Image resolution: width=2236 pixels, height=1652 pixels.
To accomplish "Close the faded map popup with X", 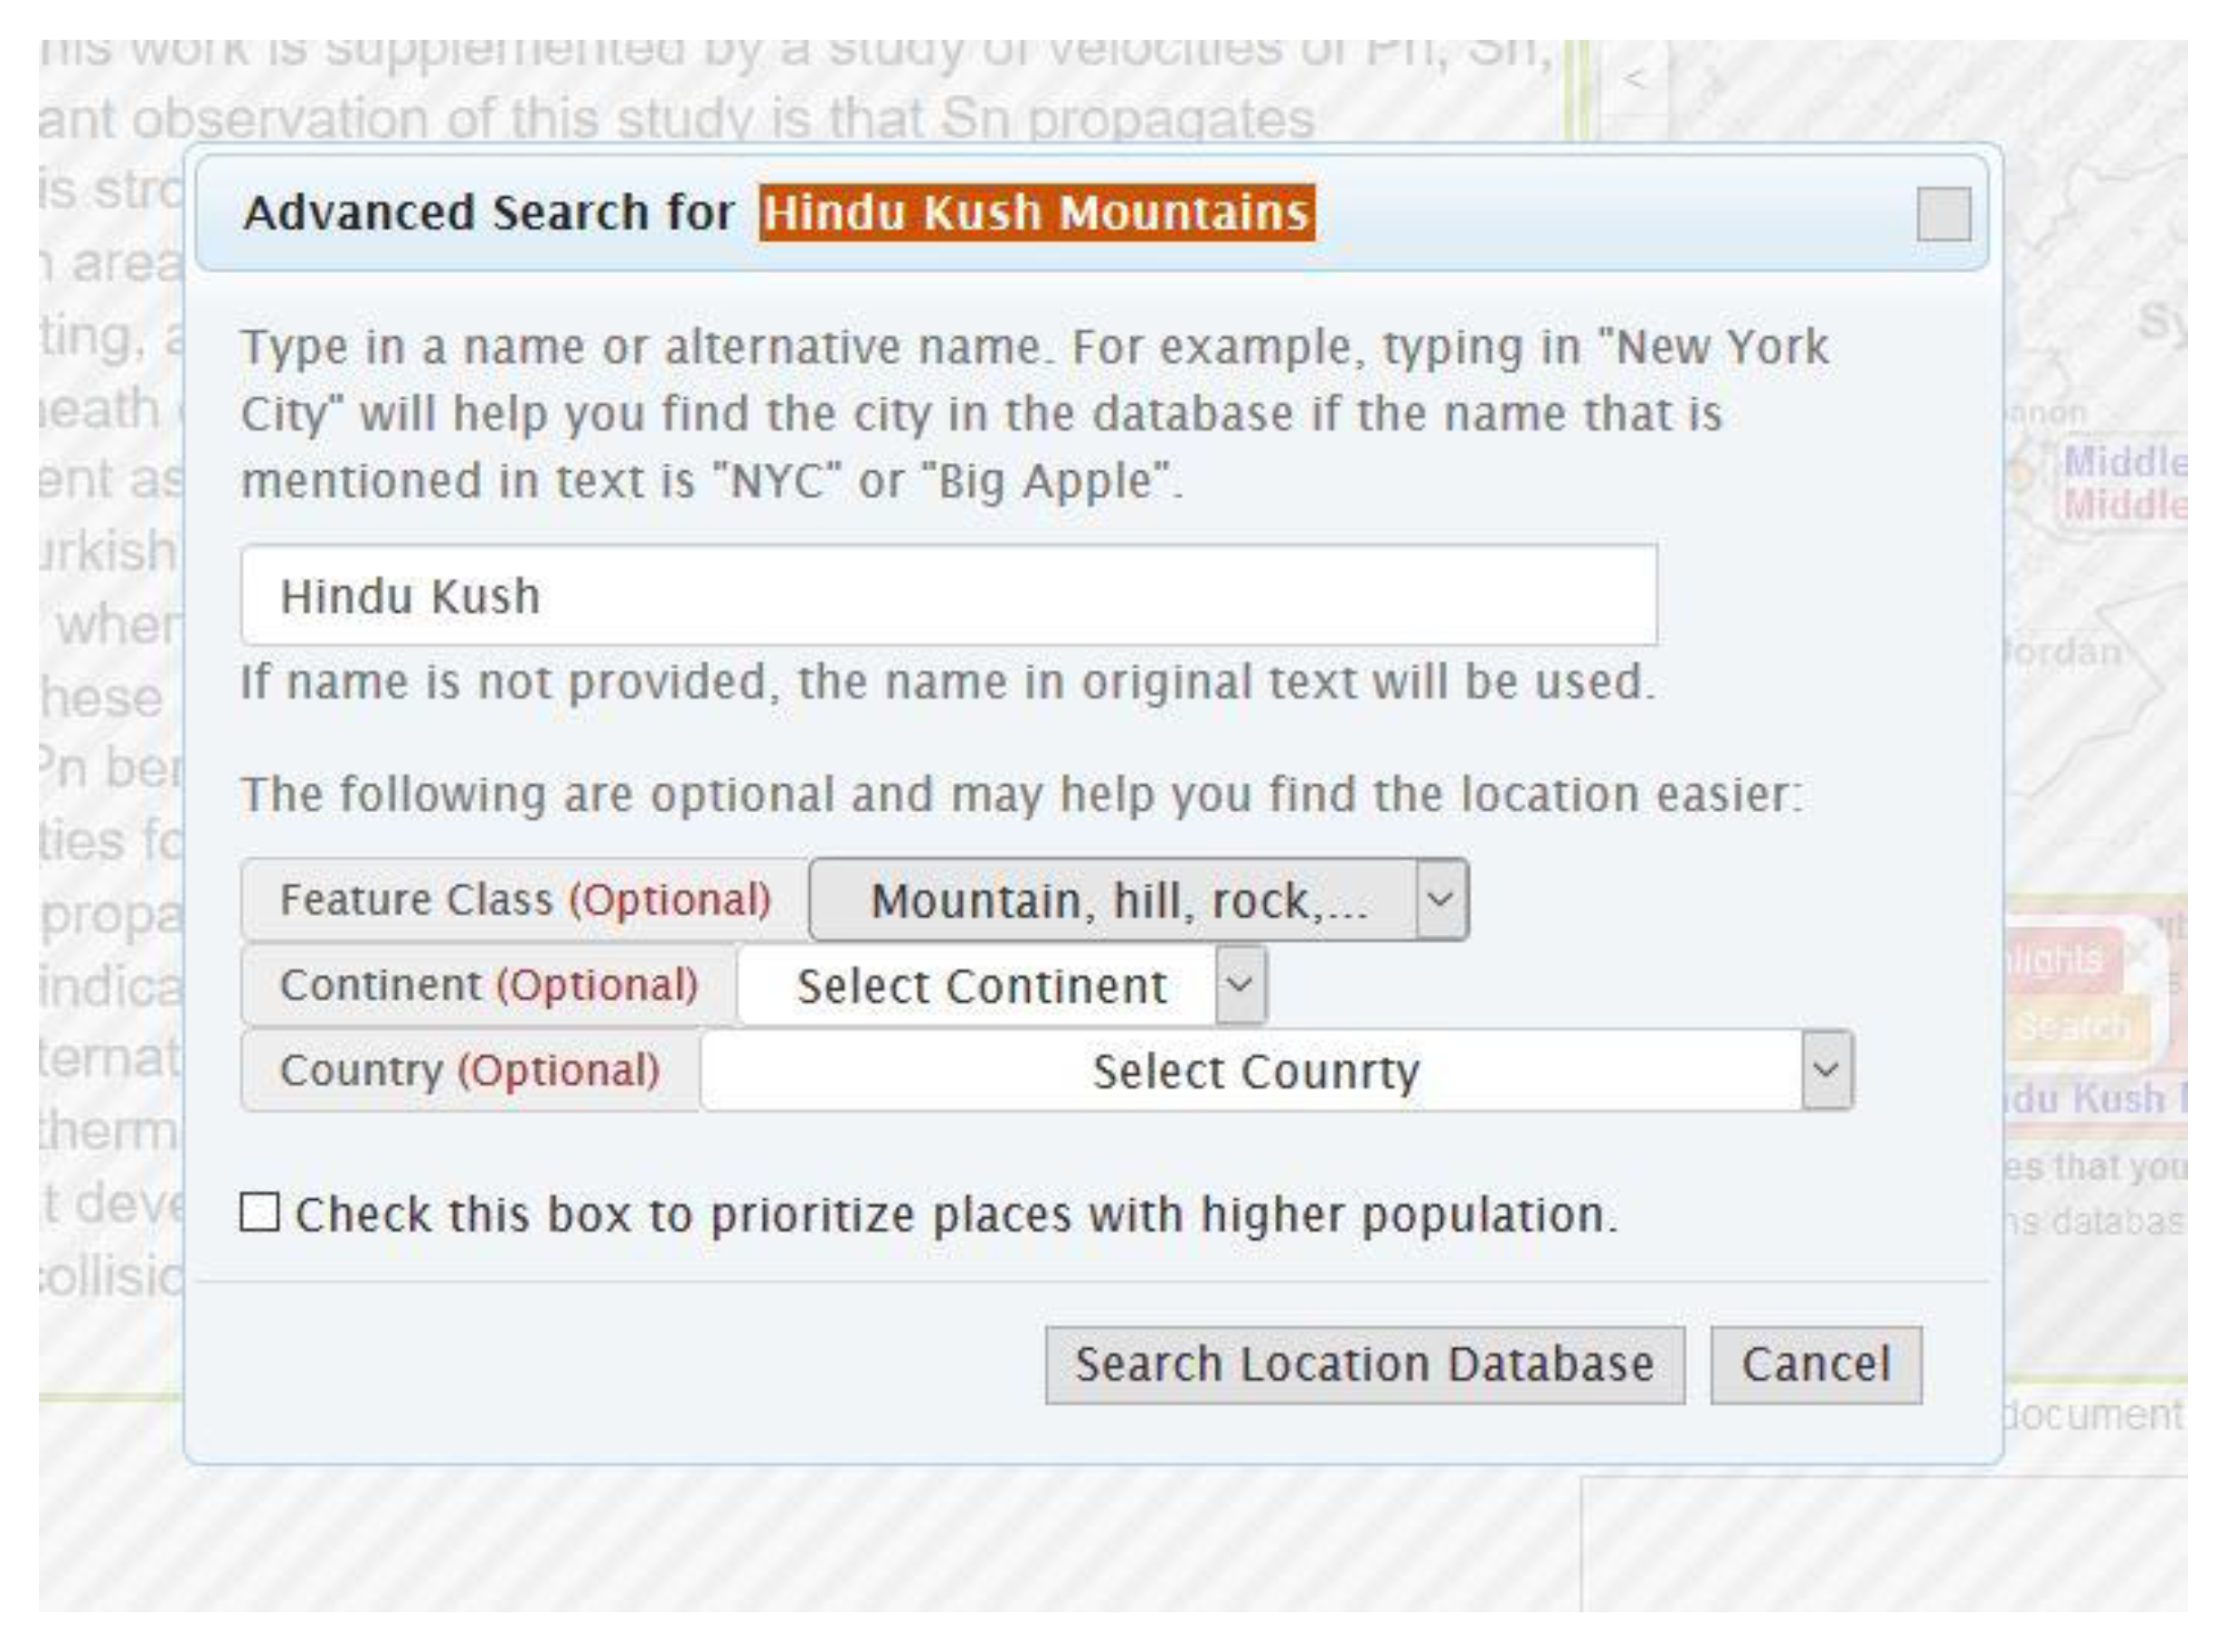I will pos(2141,953).
